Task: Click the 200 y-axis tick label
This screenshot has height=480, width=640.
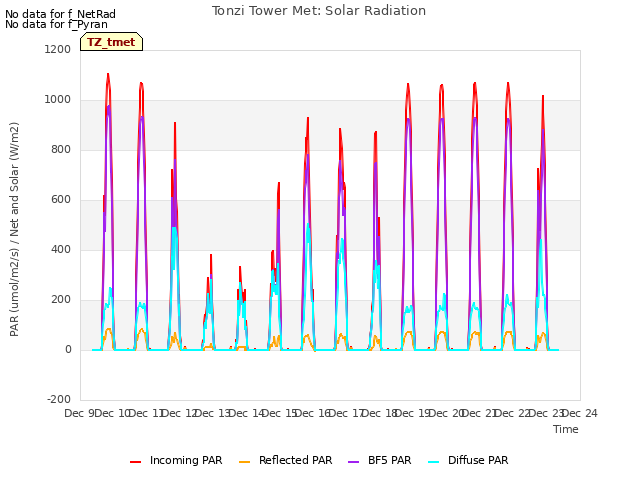Action: click(61, 300)
